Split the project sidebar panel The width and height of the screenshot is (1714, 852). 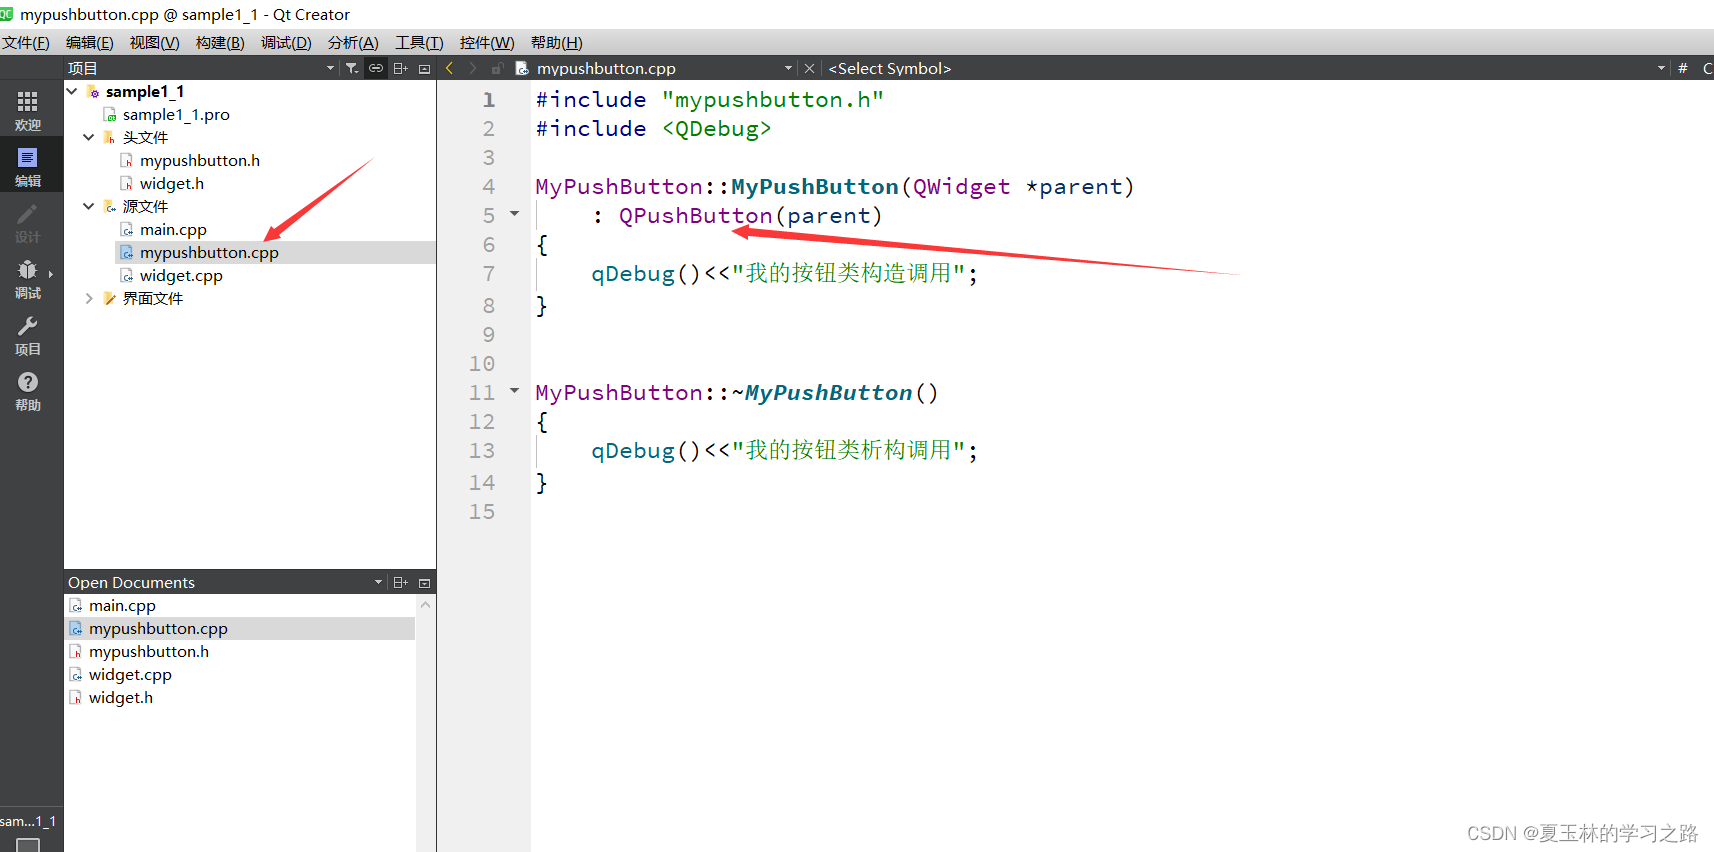401,68
